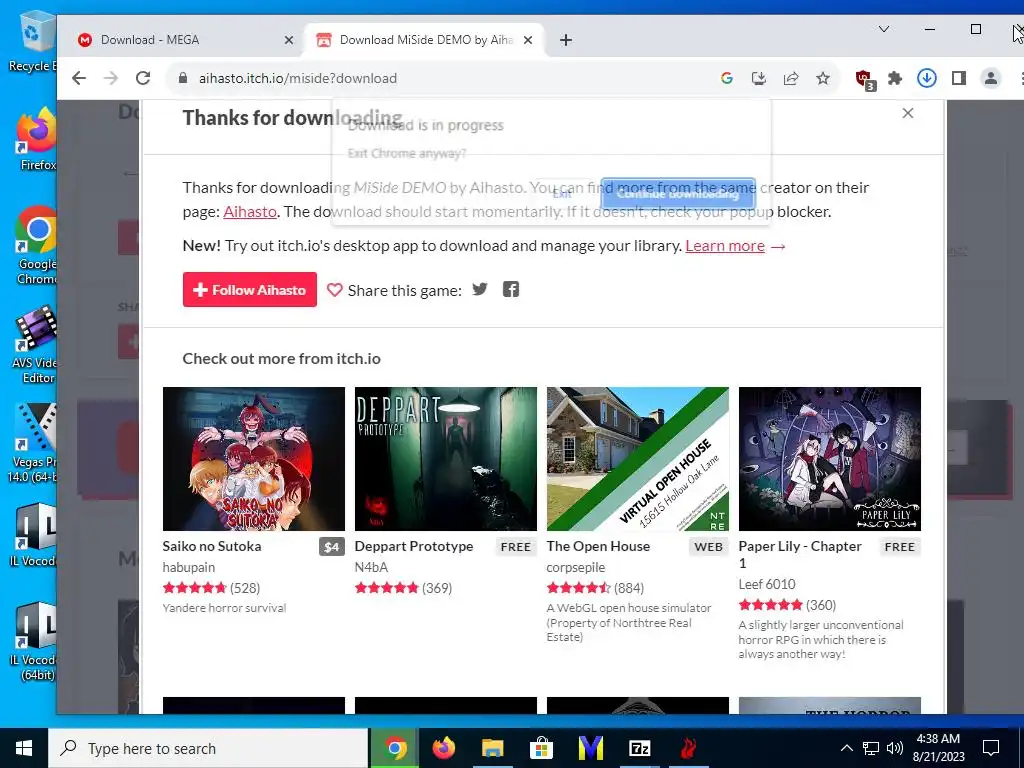This screenshot has height=768, width=1024.
Task: Open the Saiko no Sutoka thumbnail
Action: 253,458
